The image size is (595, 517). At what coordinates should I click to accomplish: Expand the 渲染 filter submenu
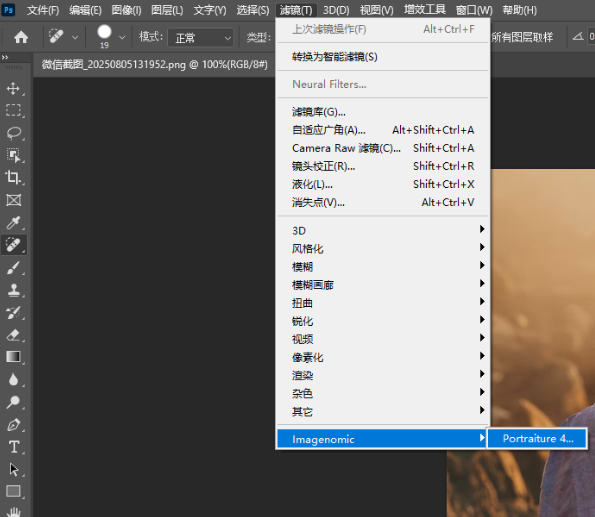(x=383, y=375)
